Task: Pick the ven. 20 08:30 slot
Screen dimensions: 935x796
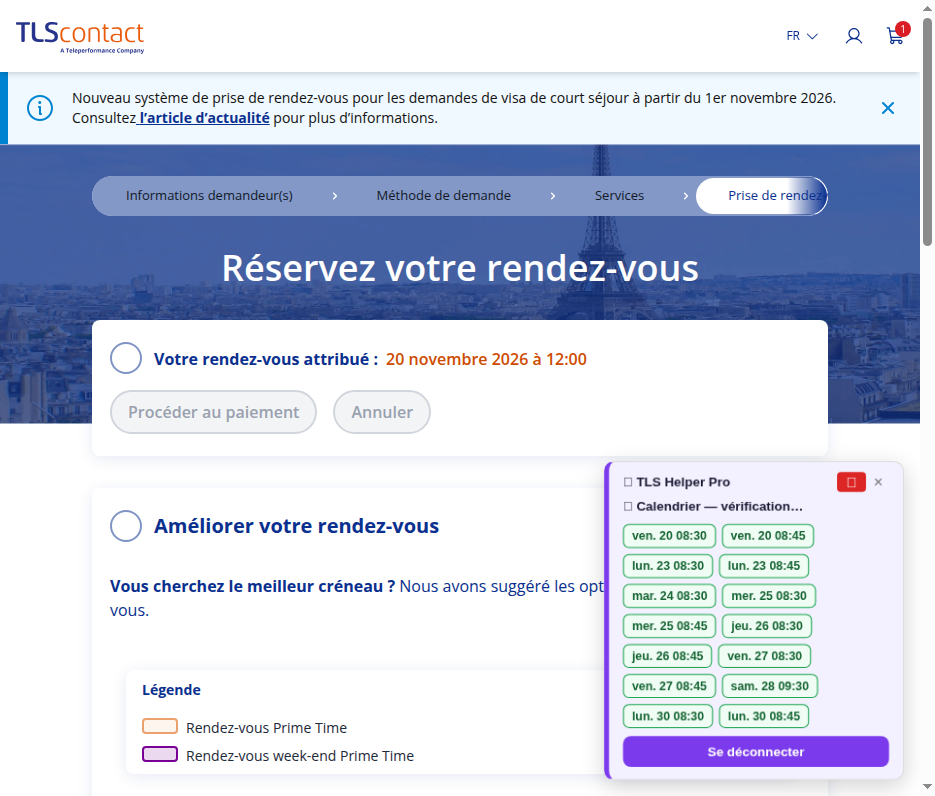Action: [x=669, y=535]
